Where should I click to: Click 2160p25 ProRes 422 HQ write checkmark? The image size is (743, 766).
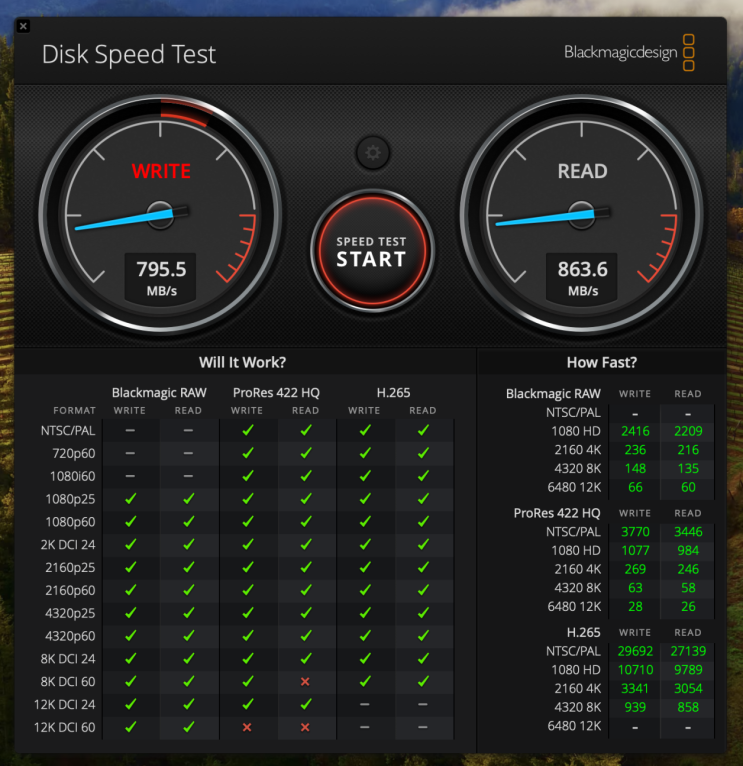[248, 567]
